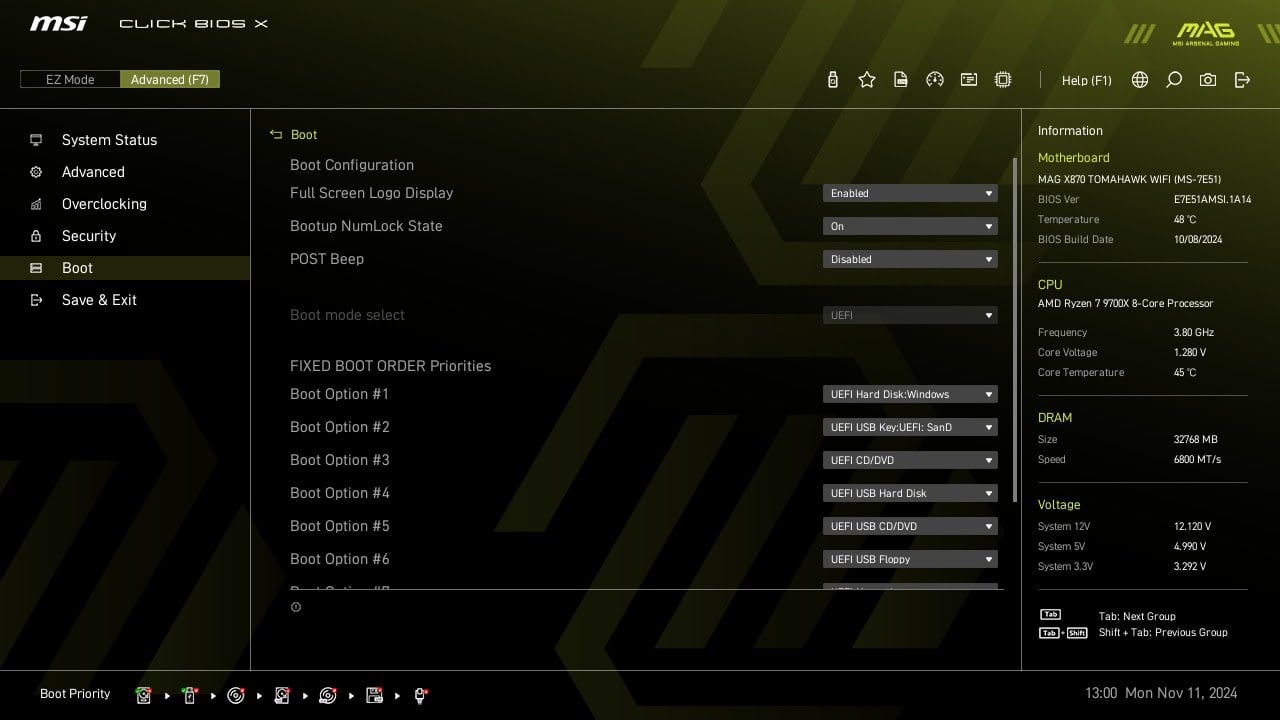Open search with the magnifier icon
The image size is (1280, 720).
(x=1174, y=80)
